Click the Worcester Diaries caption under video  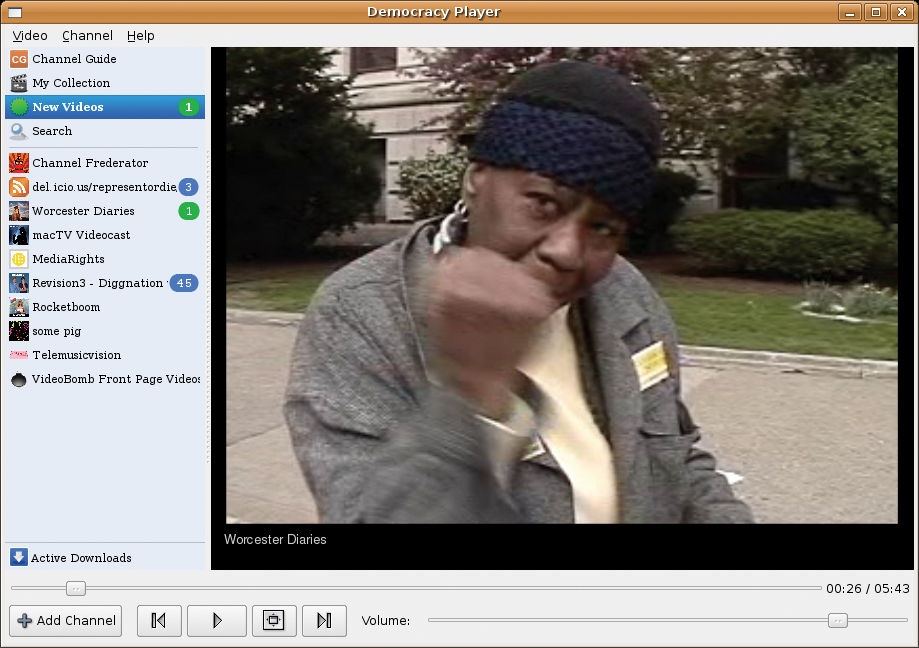point(275,540)
